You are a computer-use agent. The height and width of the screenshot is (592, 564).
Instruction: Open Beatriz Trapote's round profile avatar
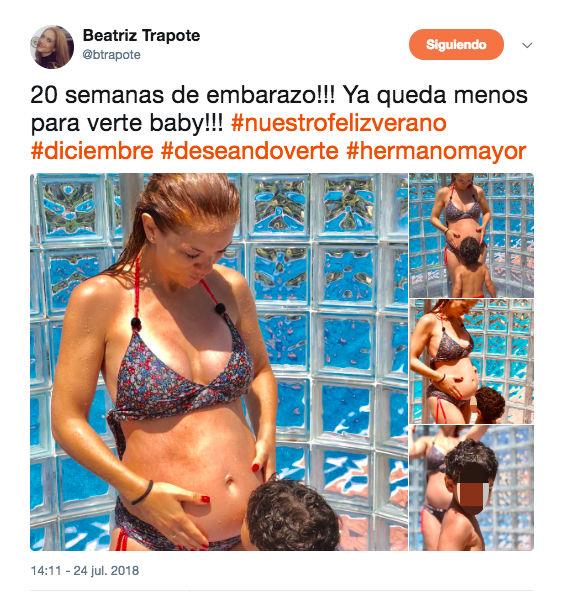tap(52, 47)
